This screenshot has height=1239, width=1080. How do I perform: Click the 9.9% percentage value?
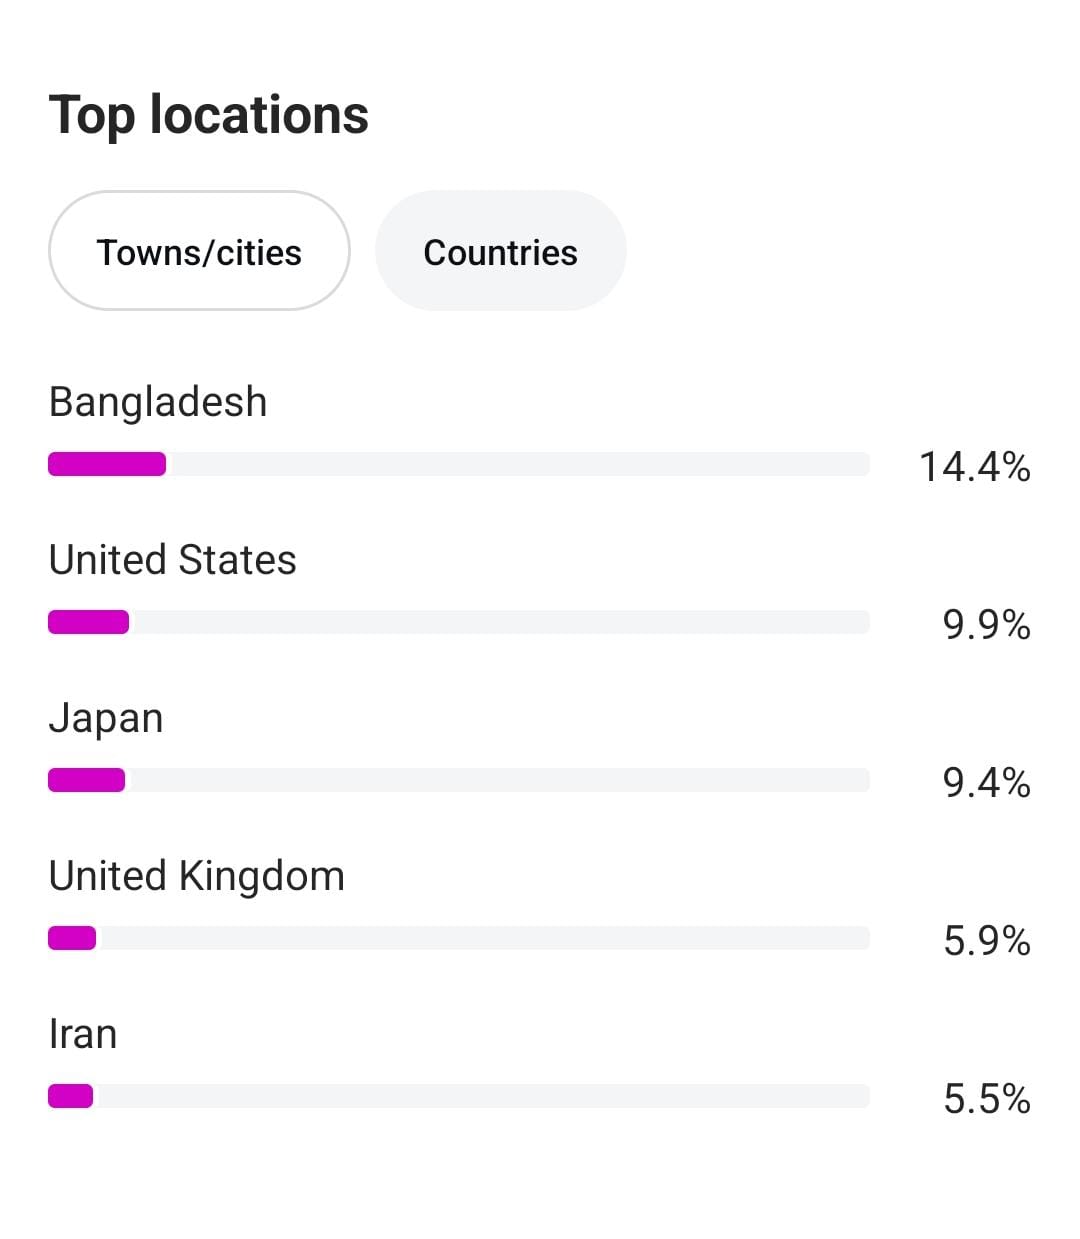986,625
